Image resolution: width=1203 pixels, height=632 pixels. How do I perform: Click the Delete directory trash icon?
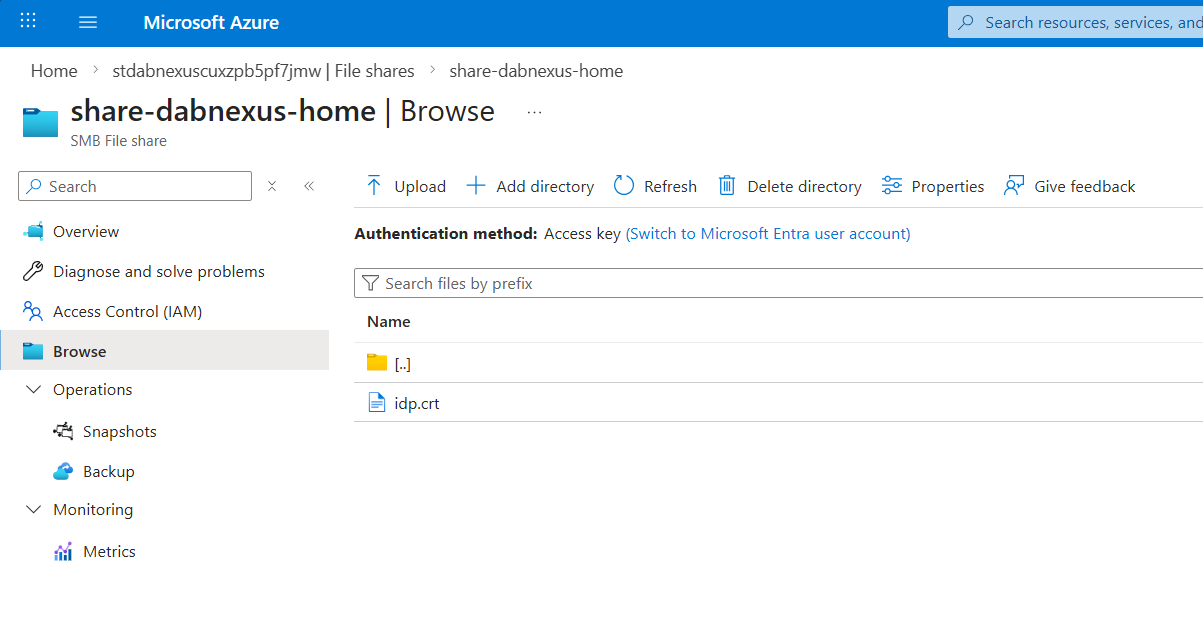pos(728,186)
